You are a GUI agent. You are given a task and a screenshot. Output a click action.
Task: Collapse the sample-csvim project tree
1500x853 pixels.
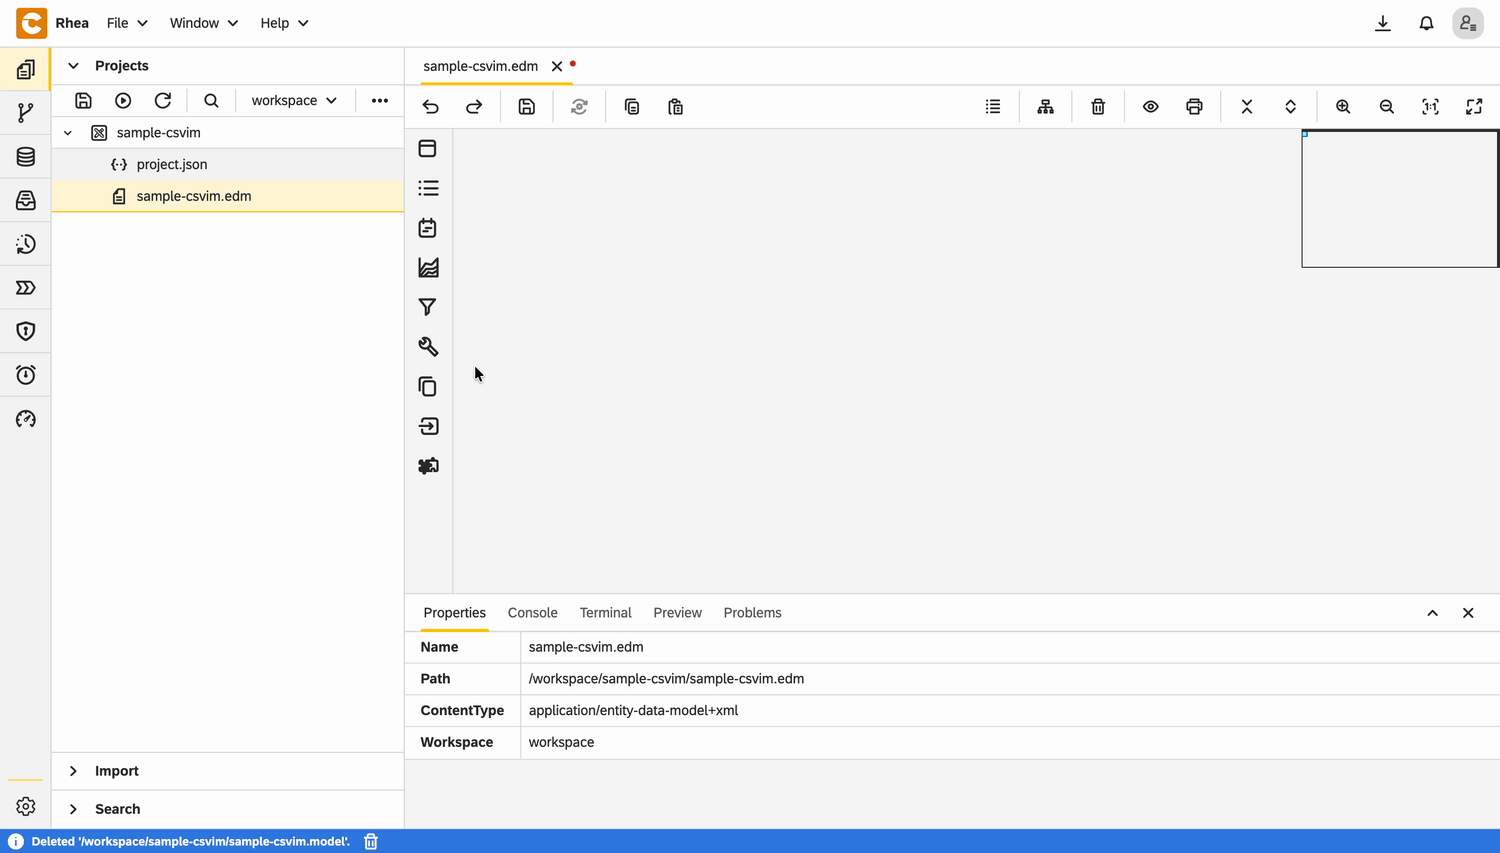(x=68, y=133)
